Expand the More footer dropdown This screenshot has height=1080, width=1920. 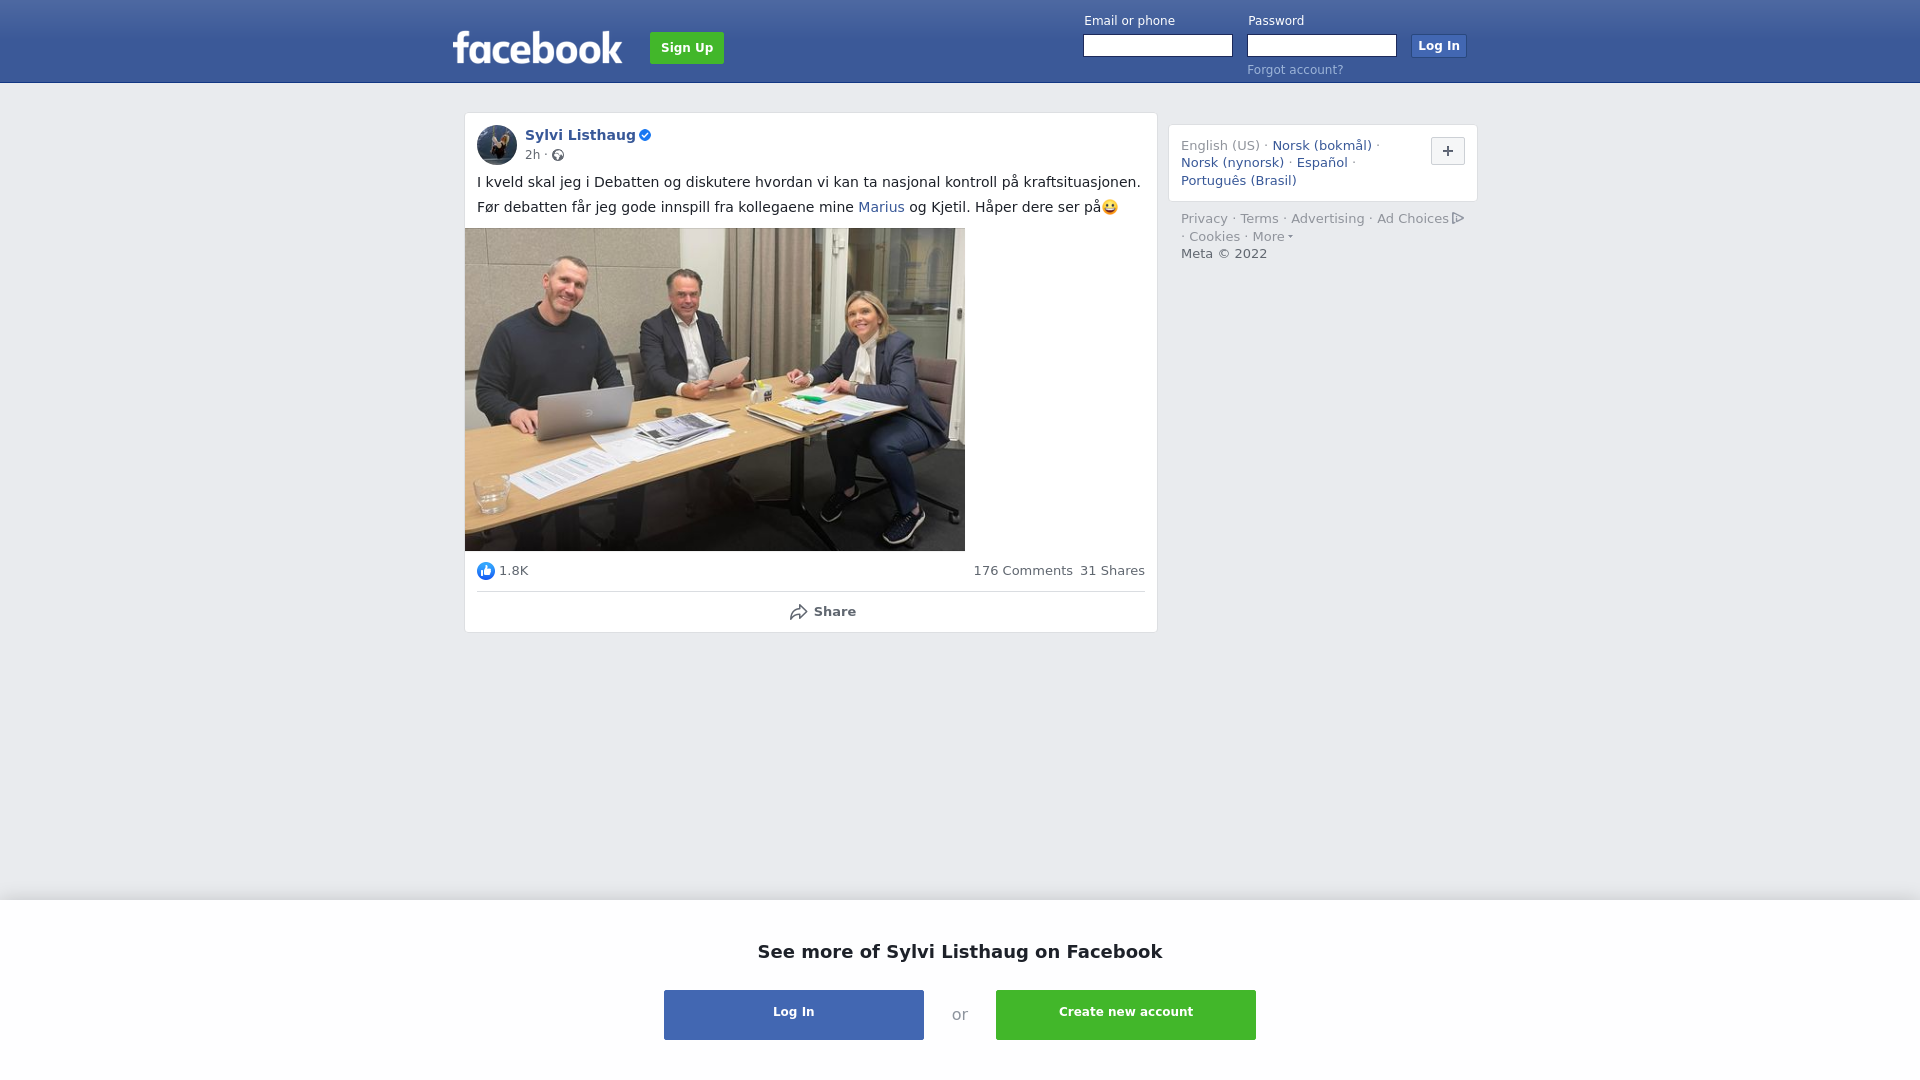1273,237
